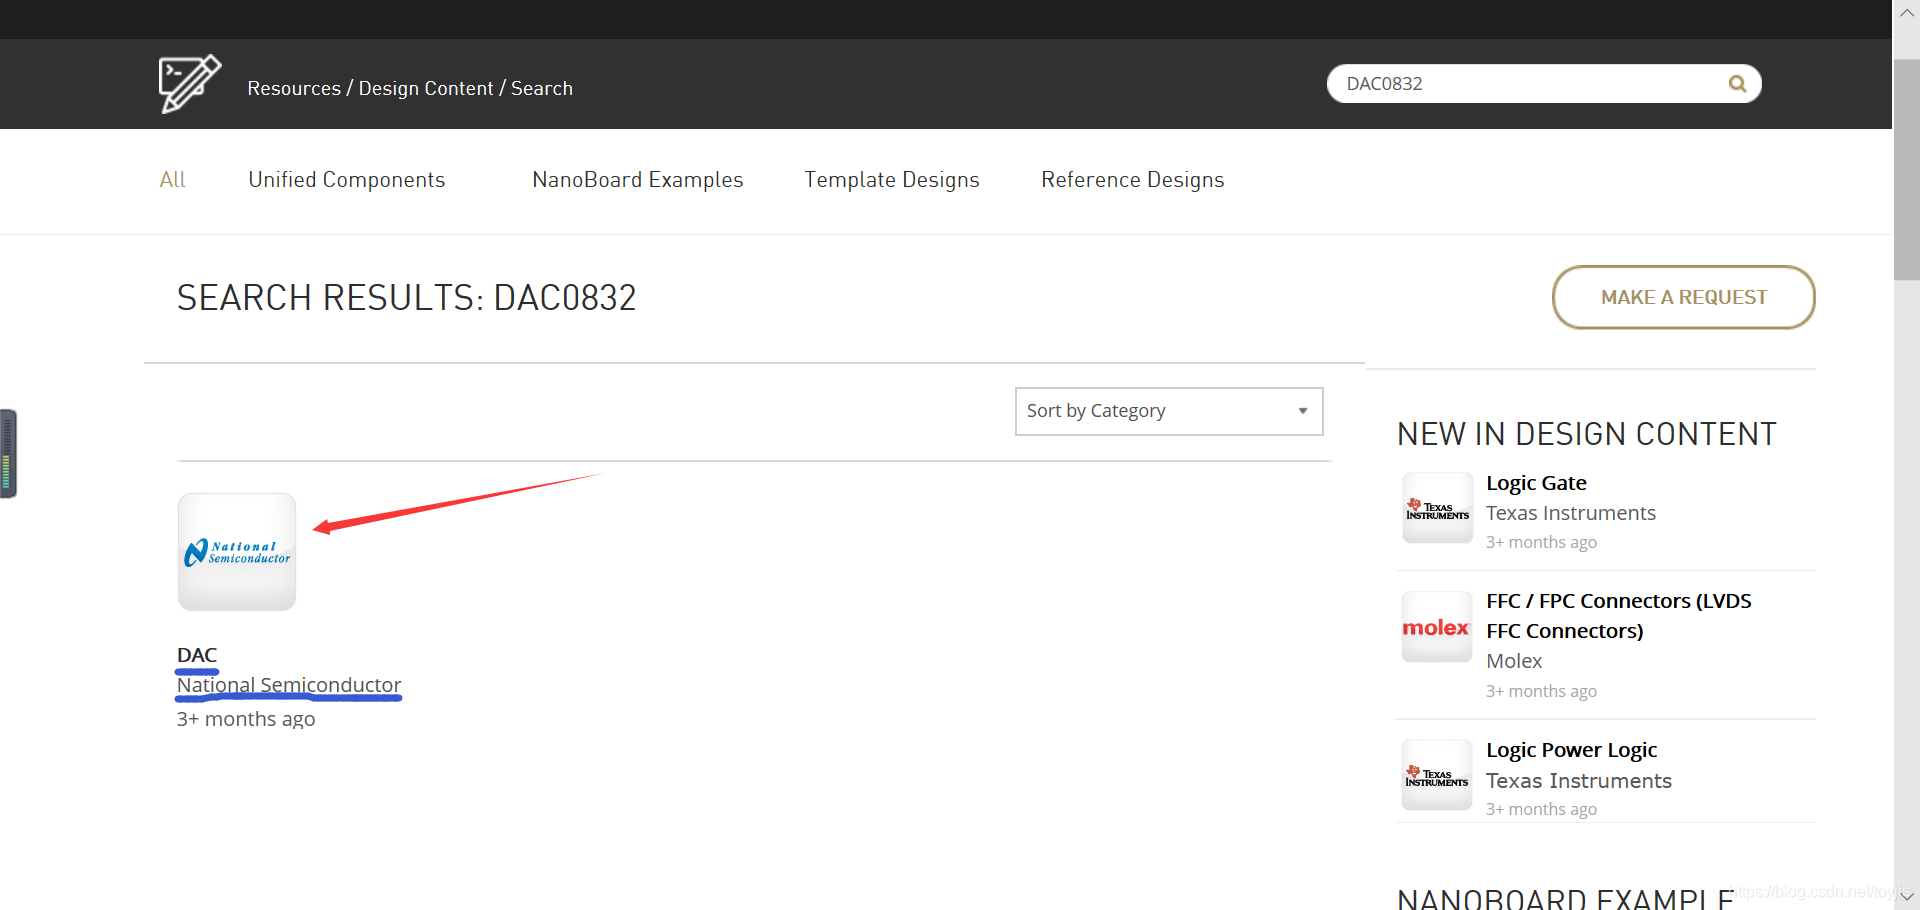Go to the Search breadcrumb

pyautogui.click(x=542, y=88)
